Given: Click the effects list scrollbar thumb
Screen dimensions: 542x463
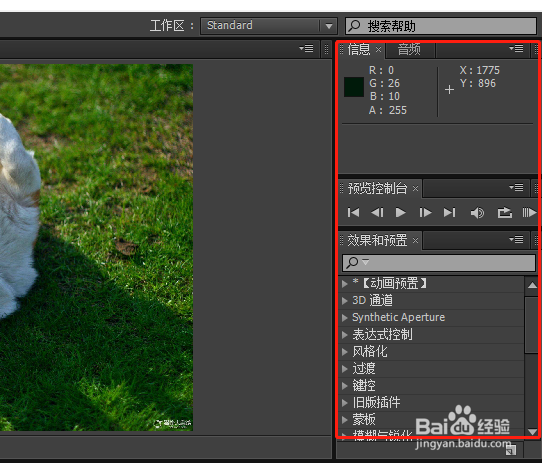Looking at the screenshot, I should pos(532,324).
